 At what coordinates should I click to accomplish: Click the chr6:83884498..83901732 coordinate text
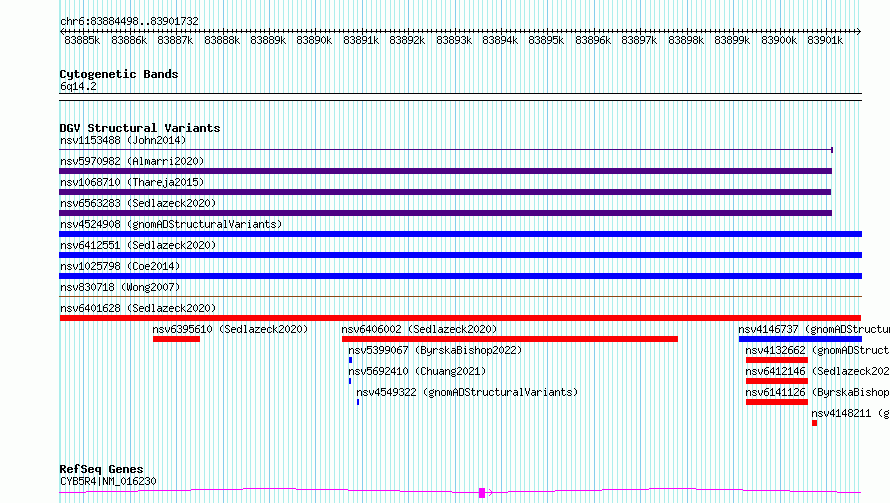(x=129, y=22)
